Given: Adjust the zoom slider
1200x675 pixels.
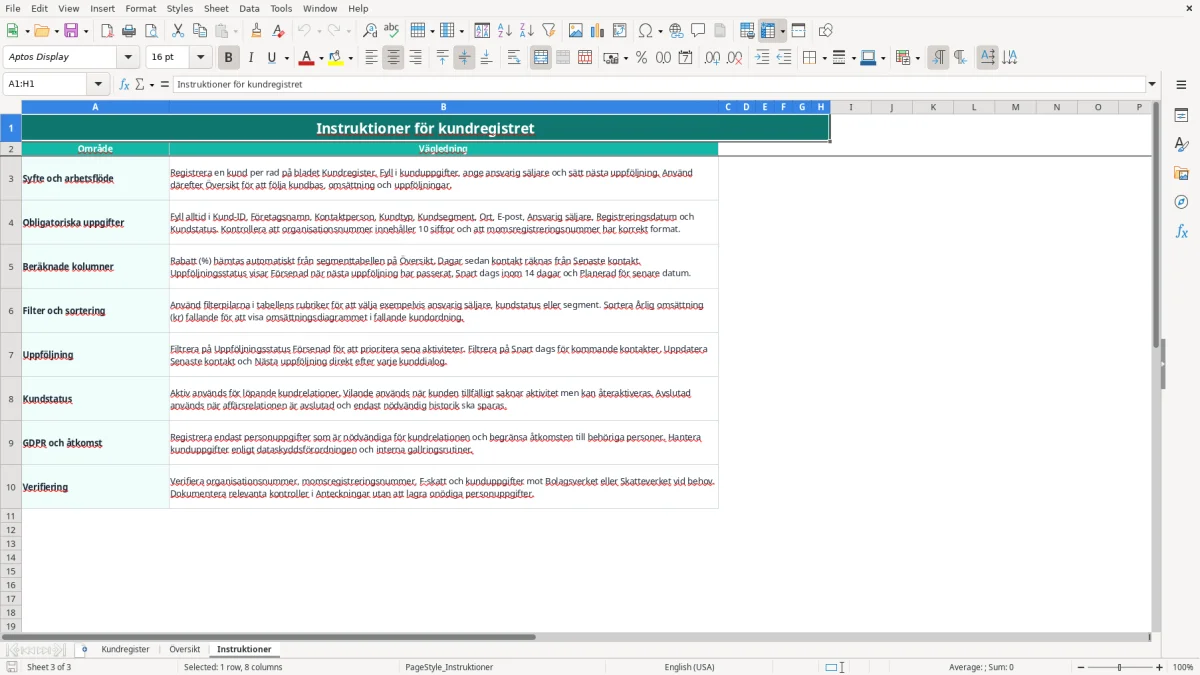Looking at the screenshot, I should click(1119, 667).
